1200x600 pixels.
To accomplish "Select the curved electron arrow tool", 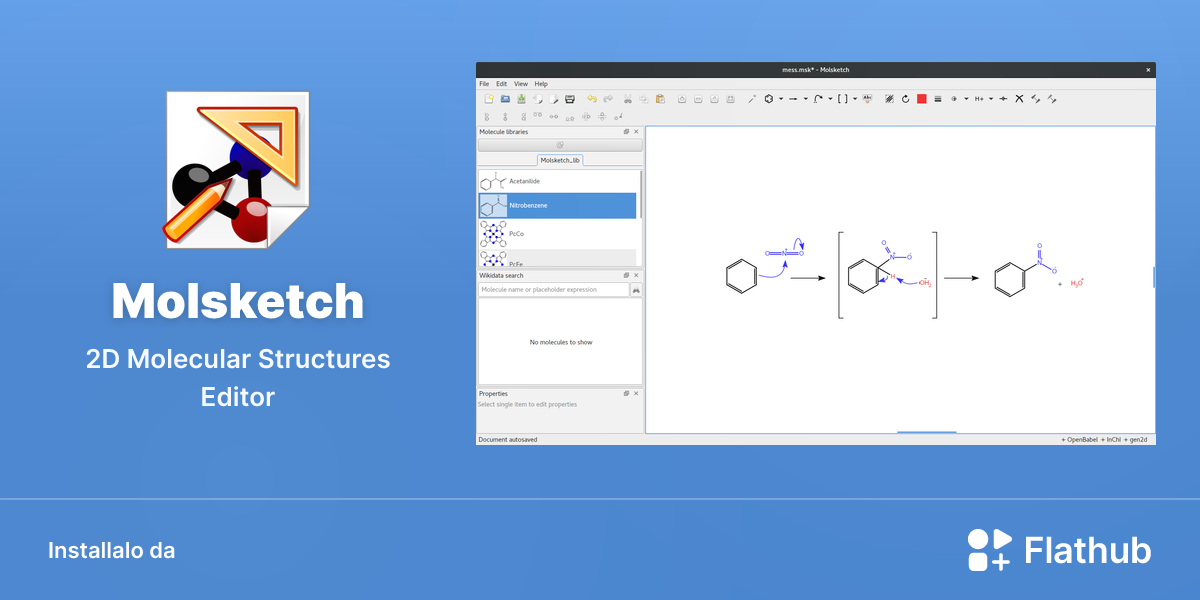I will pyautogui.click(x=819, y=99).
